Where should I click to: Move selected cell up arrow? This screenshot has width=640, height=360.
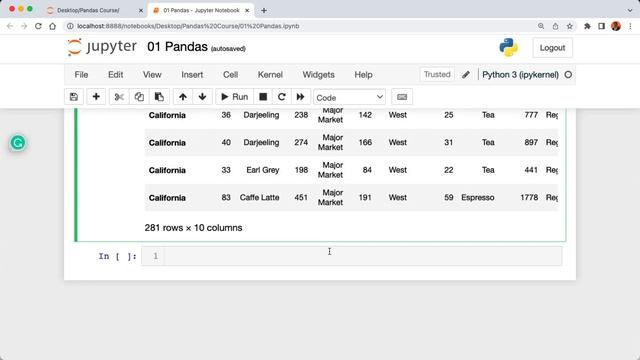coord(182,97)
